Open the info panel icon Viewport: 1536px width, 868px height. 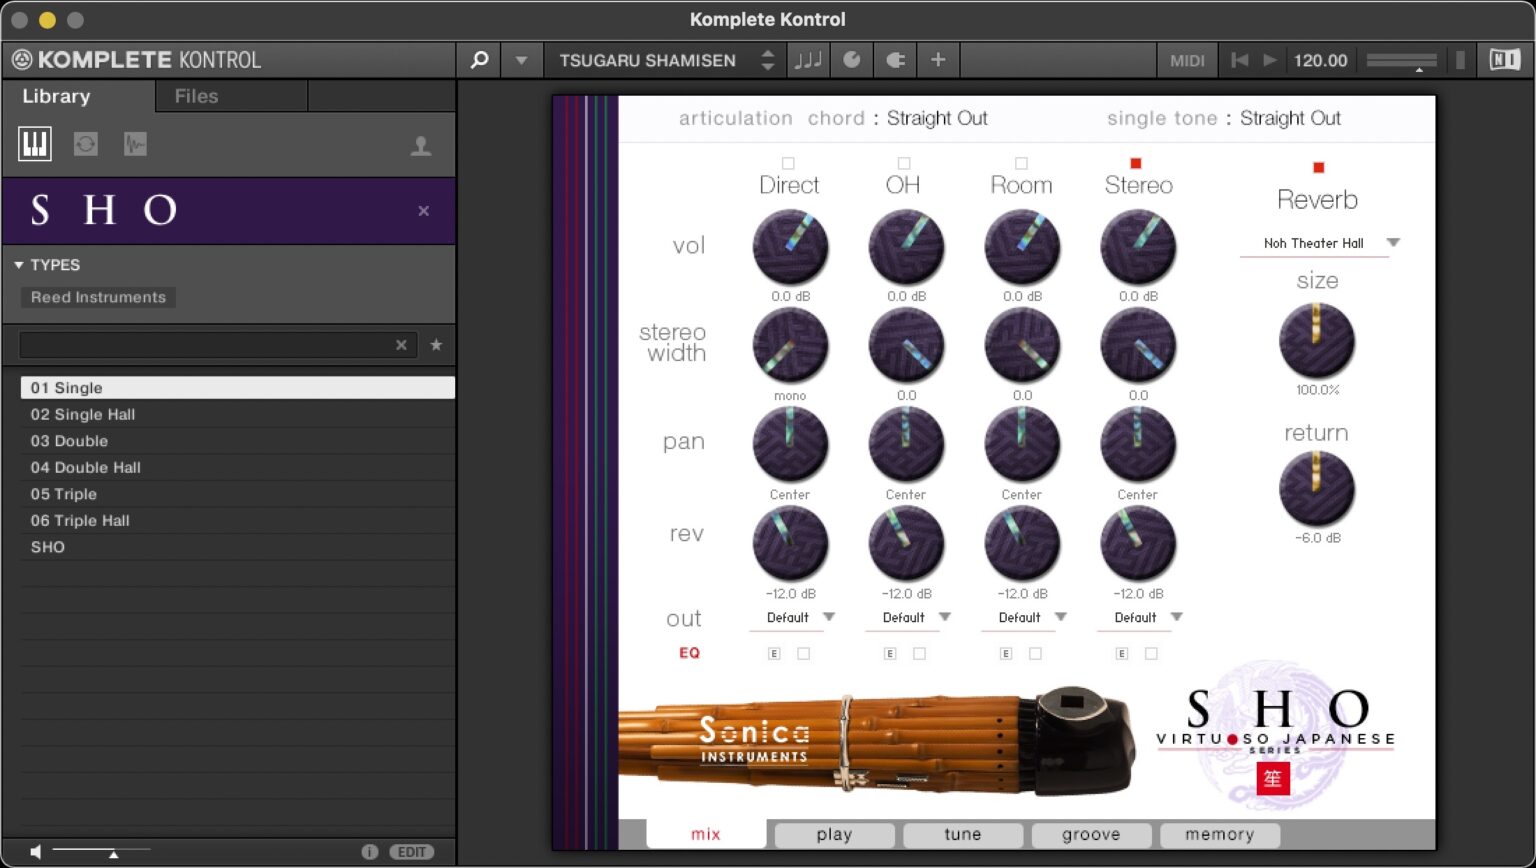pos(369,852)
